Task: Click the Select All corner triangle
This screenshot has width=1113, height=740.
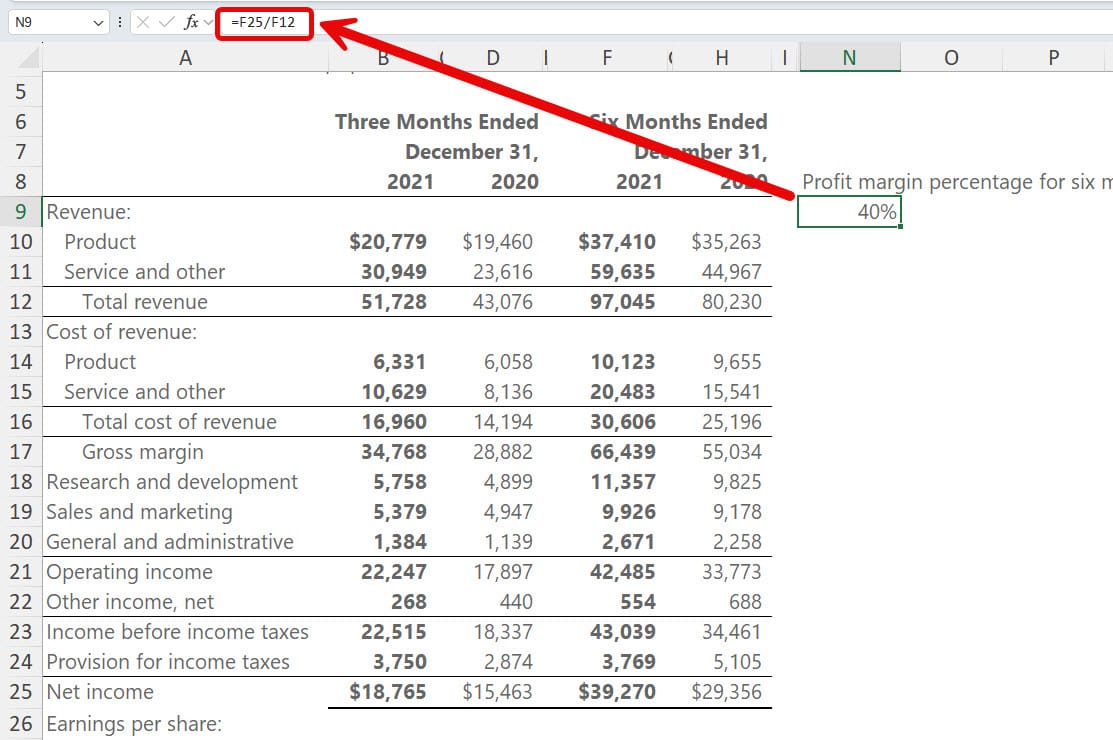Action: [28, 59]
